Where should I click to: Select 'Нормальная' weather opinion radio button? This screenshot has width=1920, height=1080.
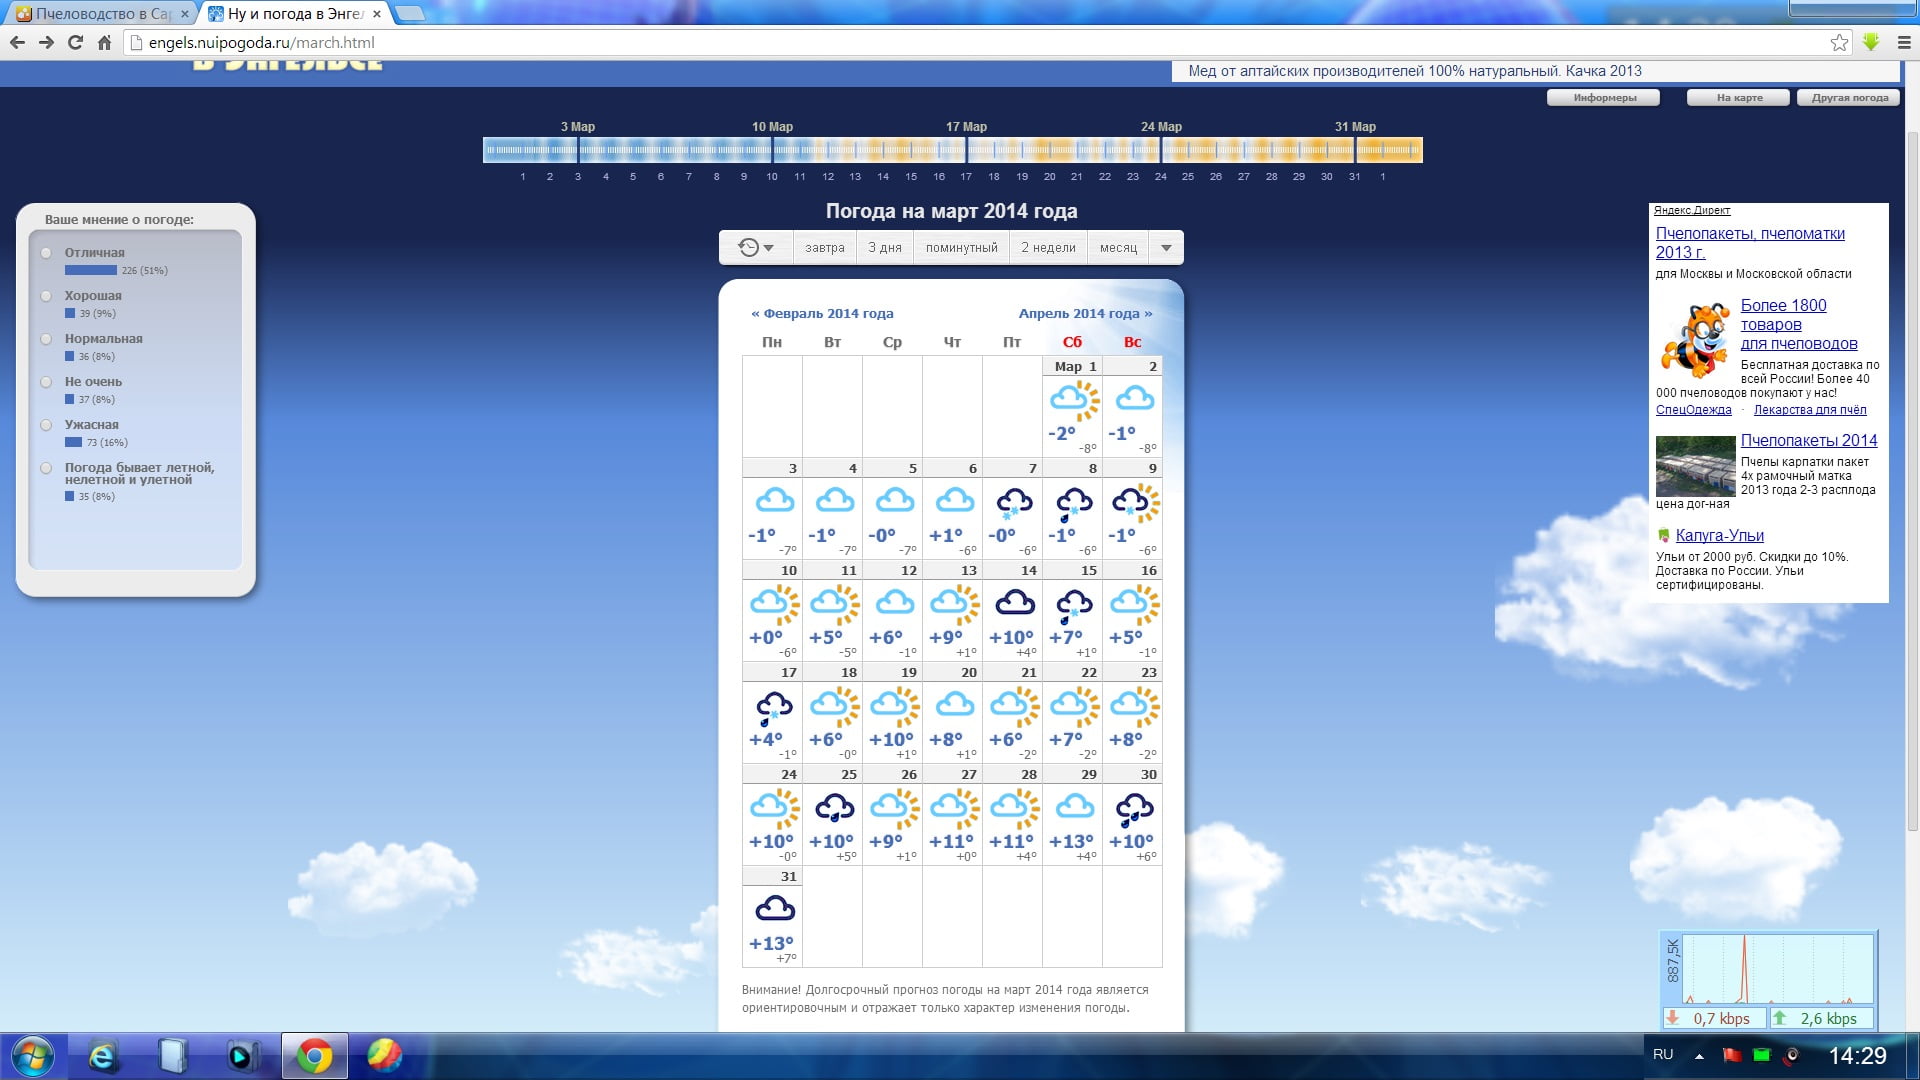[46, 339]
